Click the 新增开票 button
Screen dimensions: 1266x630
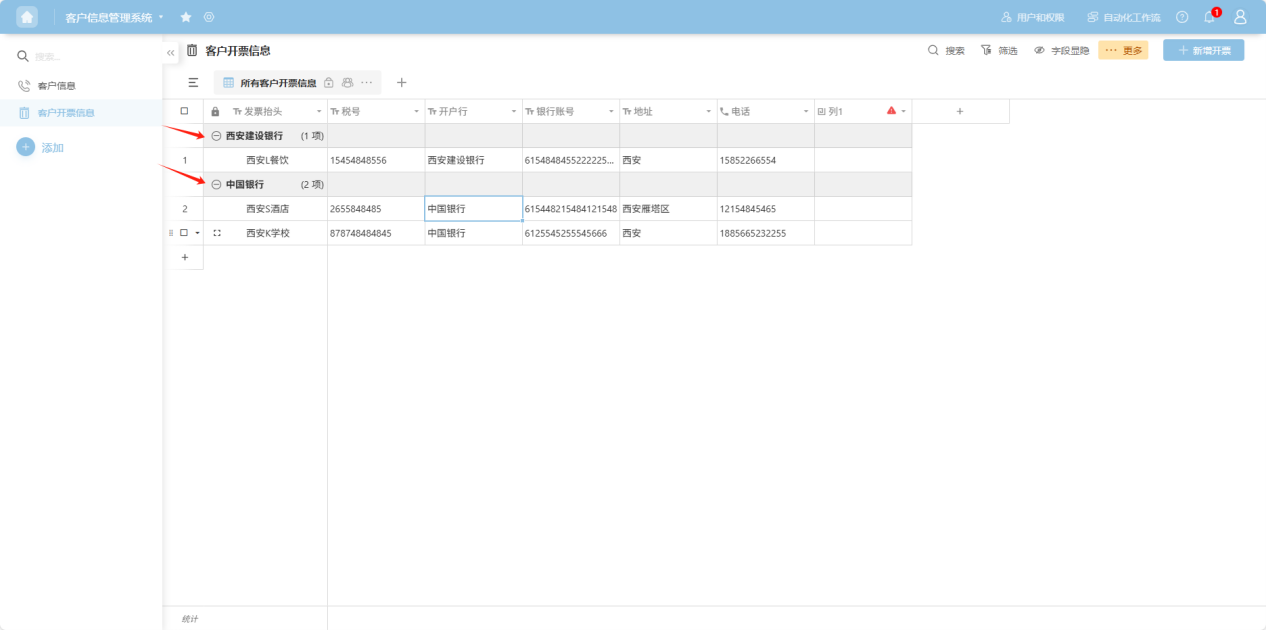(1203, 50)
